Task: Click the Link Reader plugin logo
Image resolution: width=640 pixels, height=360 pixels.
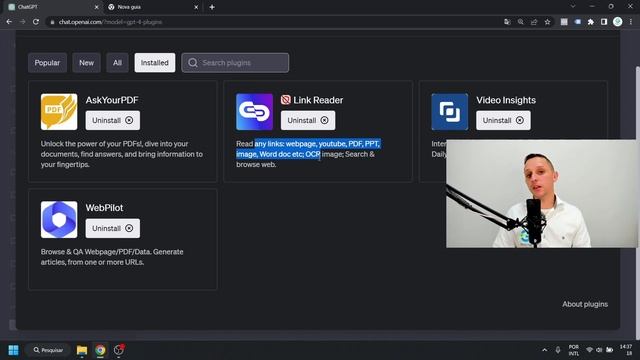Action: 254,112
